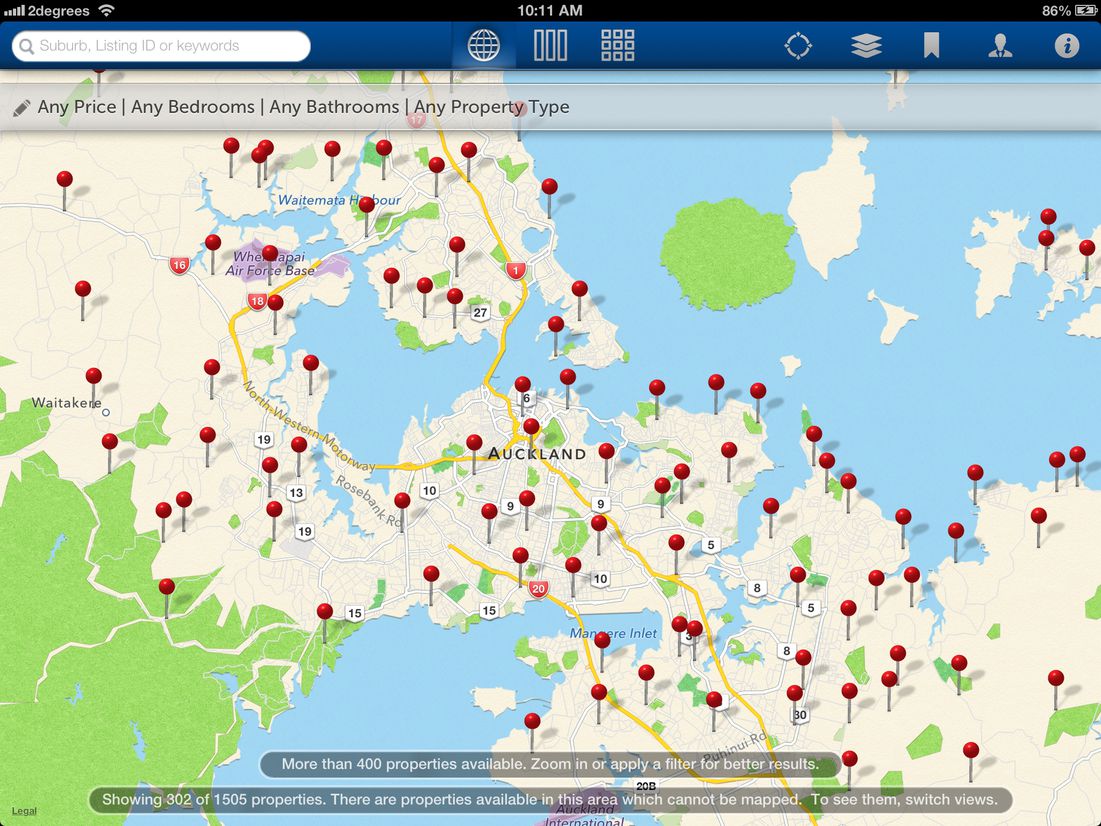Tap the search field for suburb or keywords
This screenshot has width=1101, height=826.
click(x=161, y=46)
